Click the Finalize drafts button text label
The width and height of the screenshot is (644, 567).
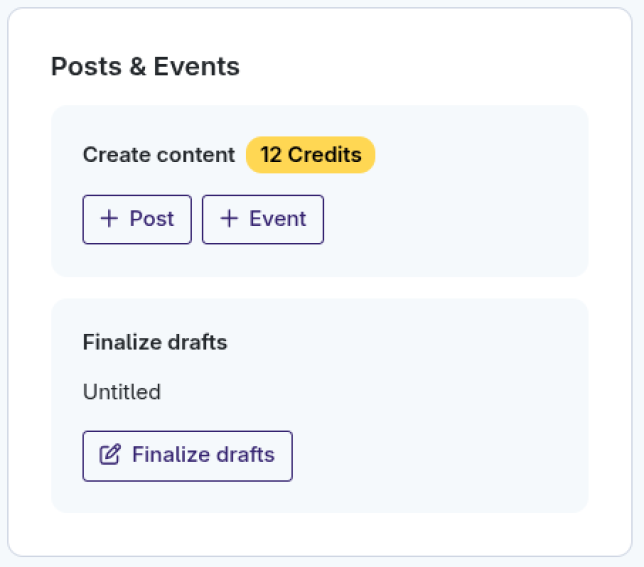(203, 455)
